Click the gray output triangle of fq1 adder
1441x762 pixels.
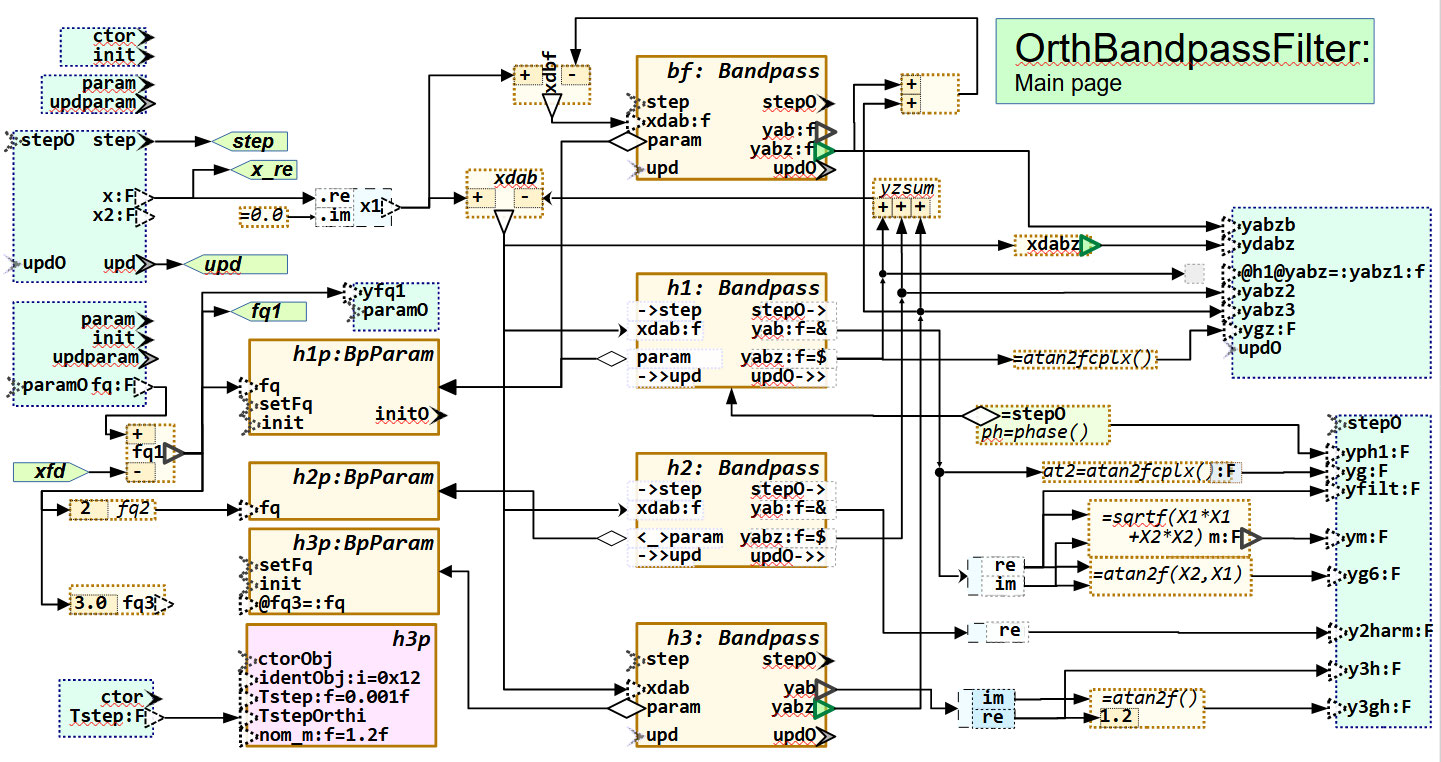[x=173, y=452]
